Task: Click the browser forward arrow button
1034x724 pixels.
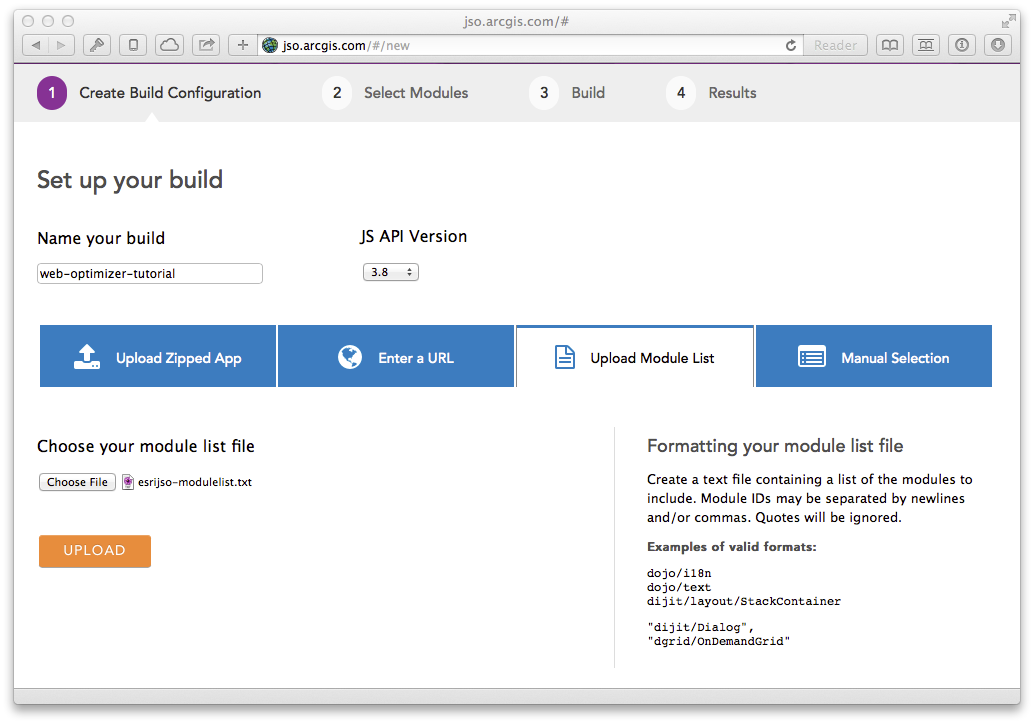Action: coord(61,45)
